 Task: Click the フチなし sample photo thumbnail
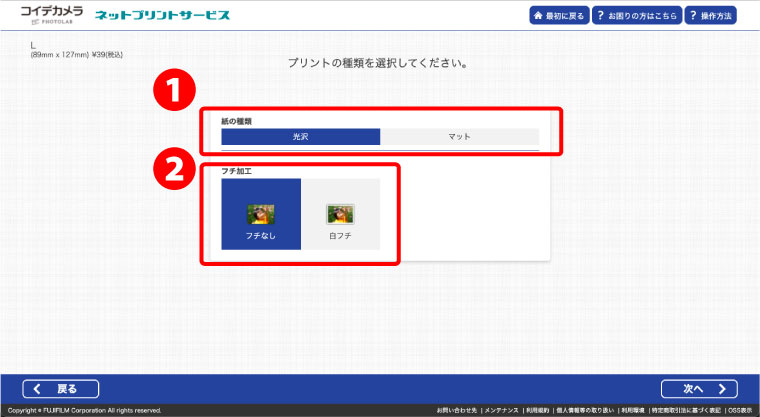point(261,212)
